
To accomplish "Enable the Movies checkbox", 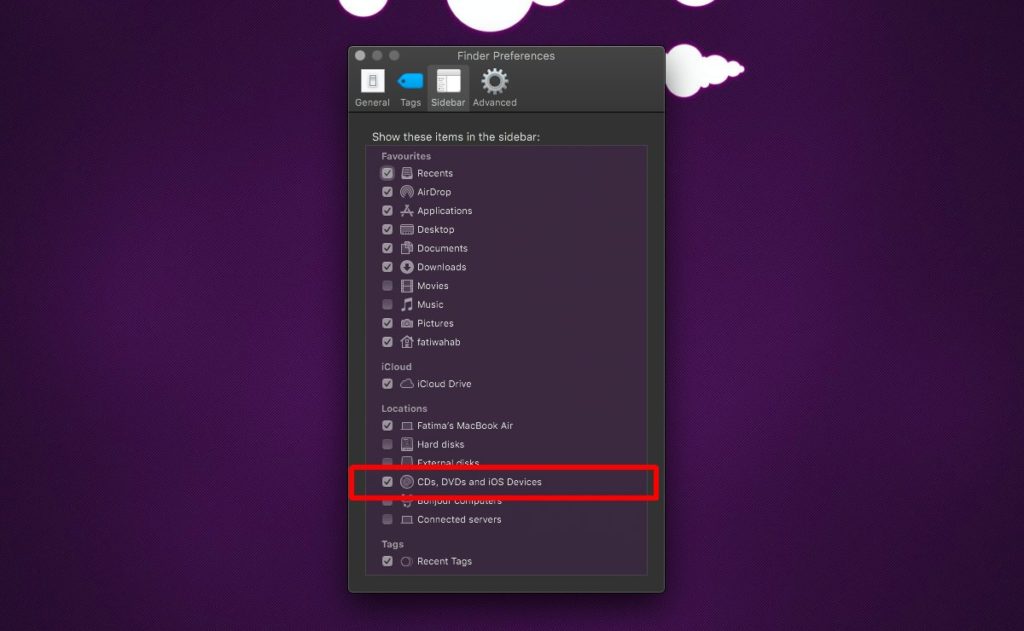I will click(x=388, y=286).
